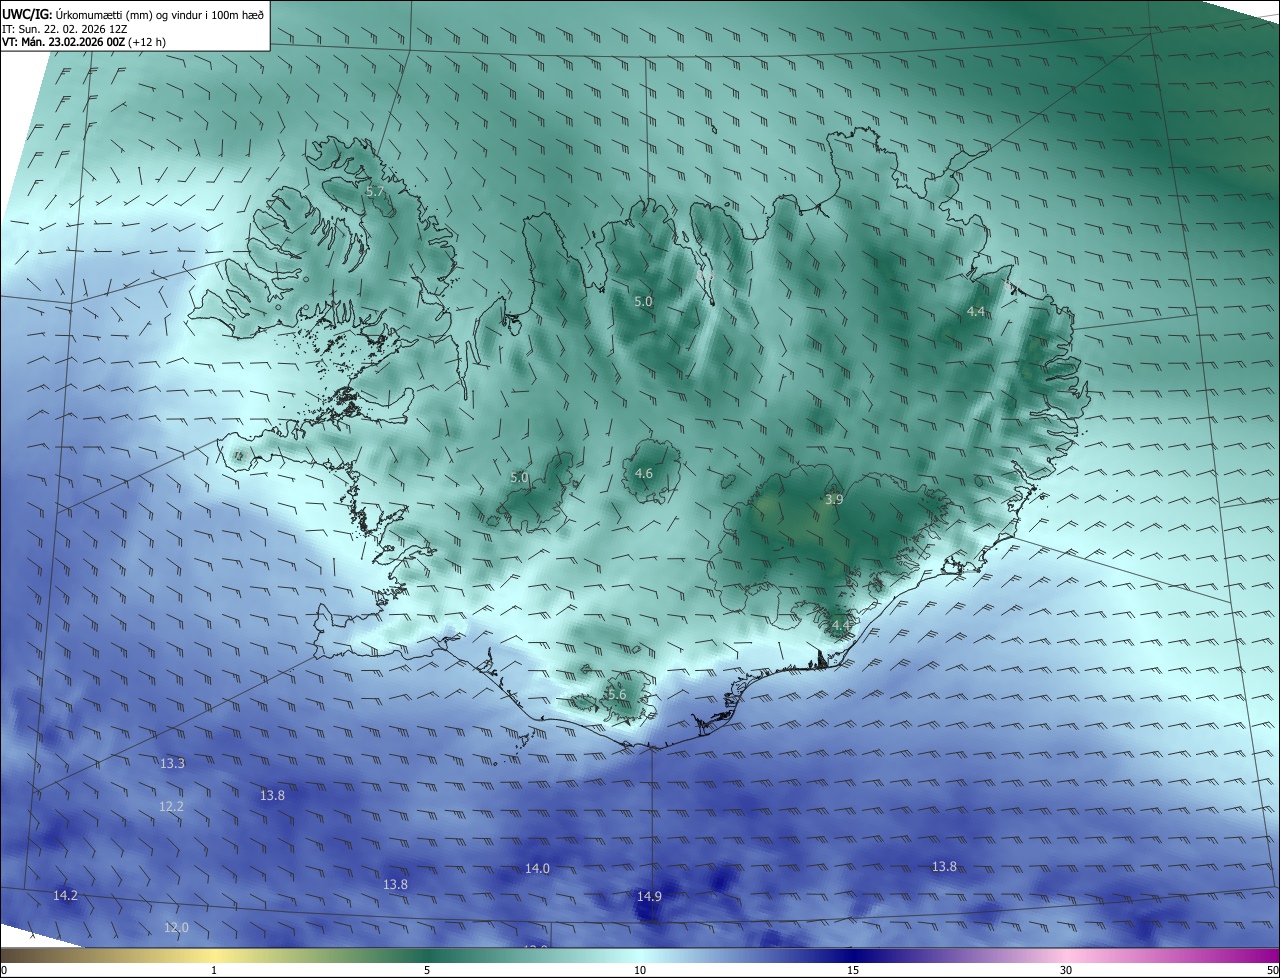Click the 4.6 value on Hofsjökull glacier
The width and height of the screenshot is (1280, 978).
click(644, 473)
